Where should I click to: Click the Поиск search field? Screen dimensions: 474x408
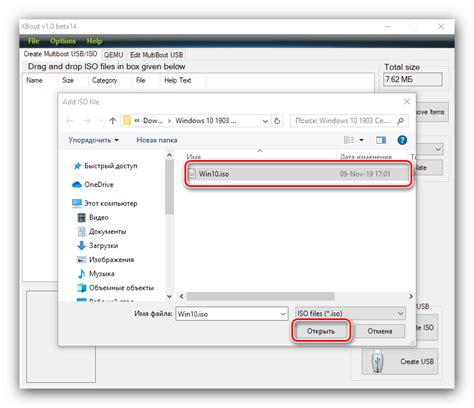(x=349, y=121)
